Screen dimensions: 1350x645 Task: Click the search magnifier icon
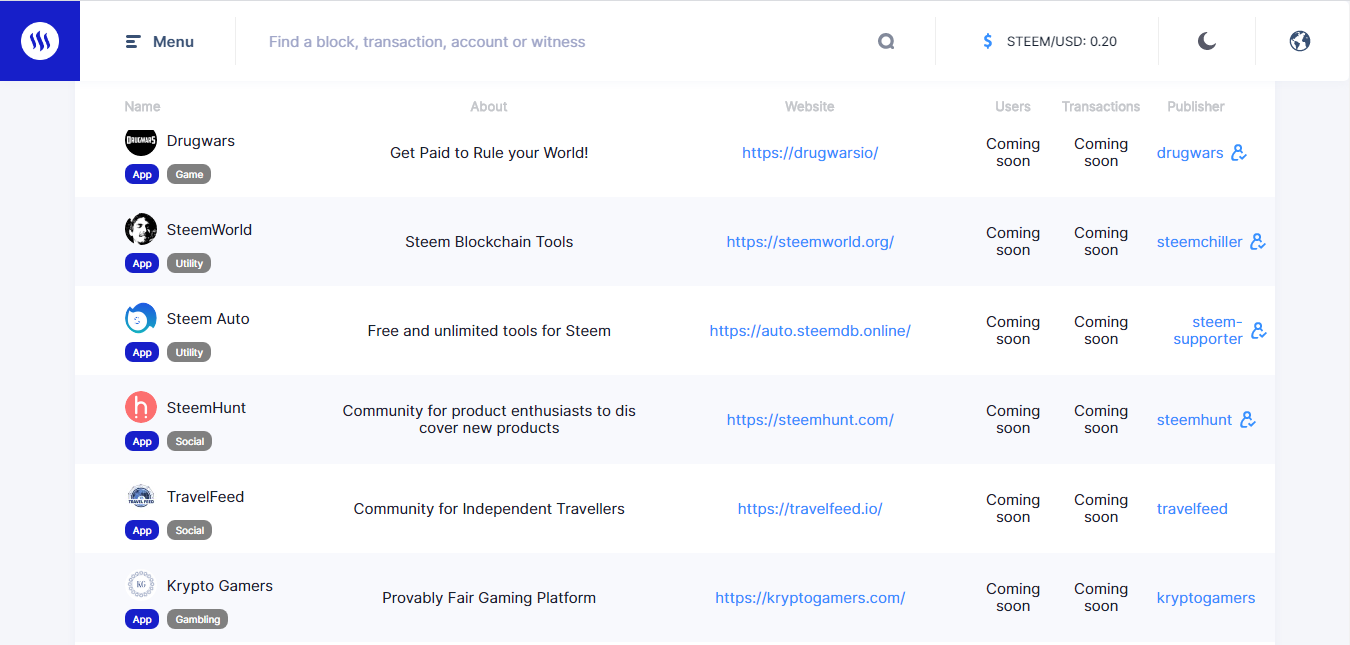click(886, 42)
